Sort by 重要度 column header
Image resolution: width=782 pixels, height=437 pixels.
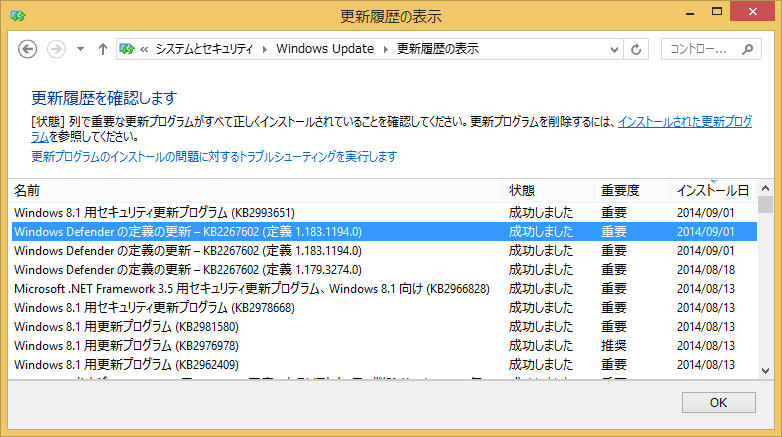coord(632,191)
